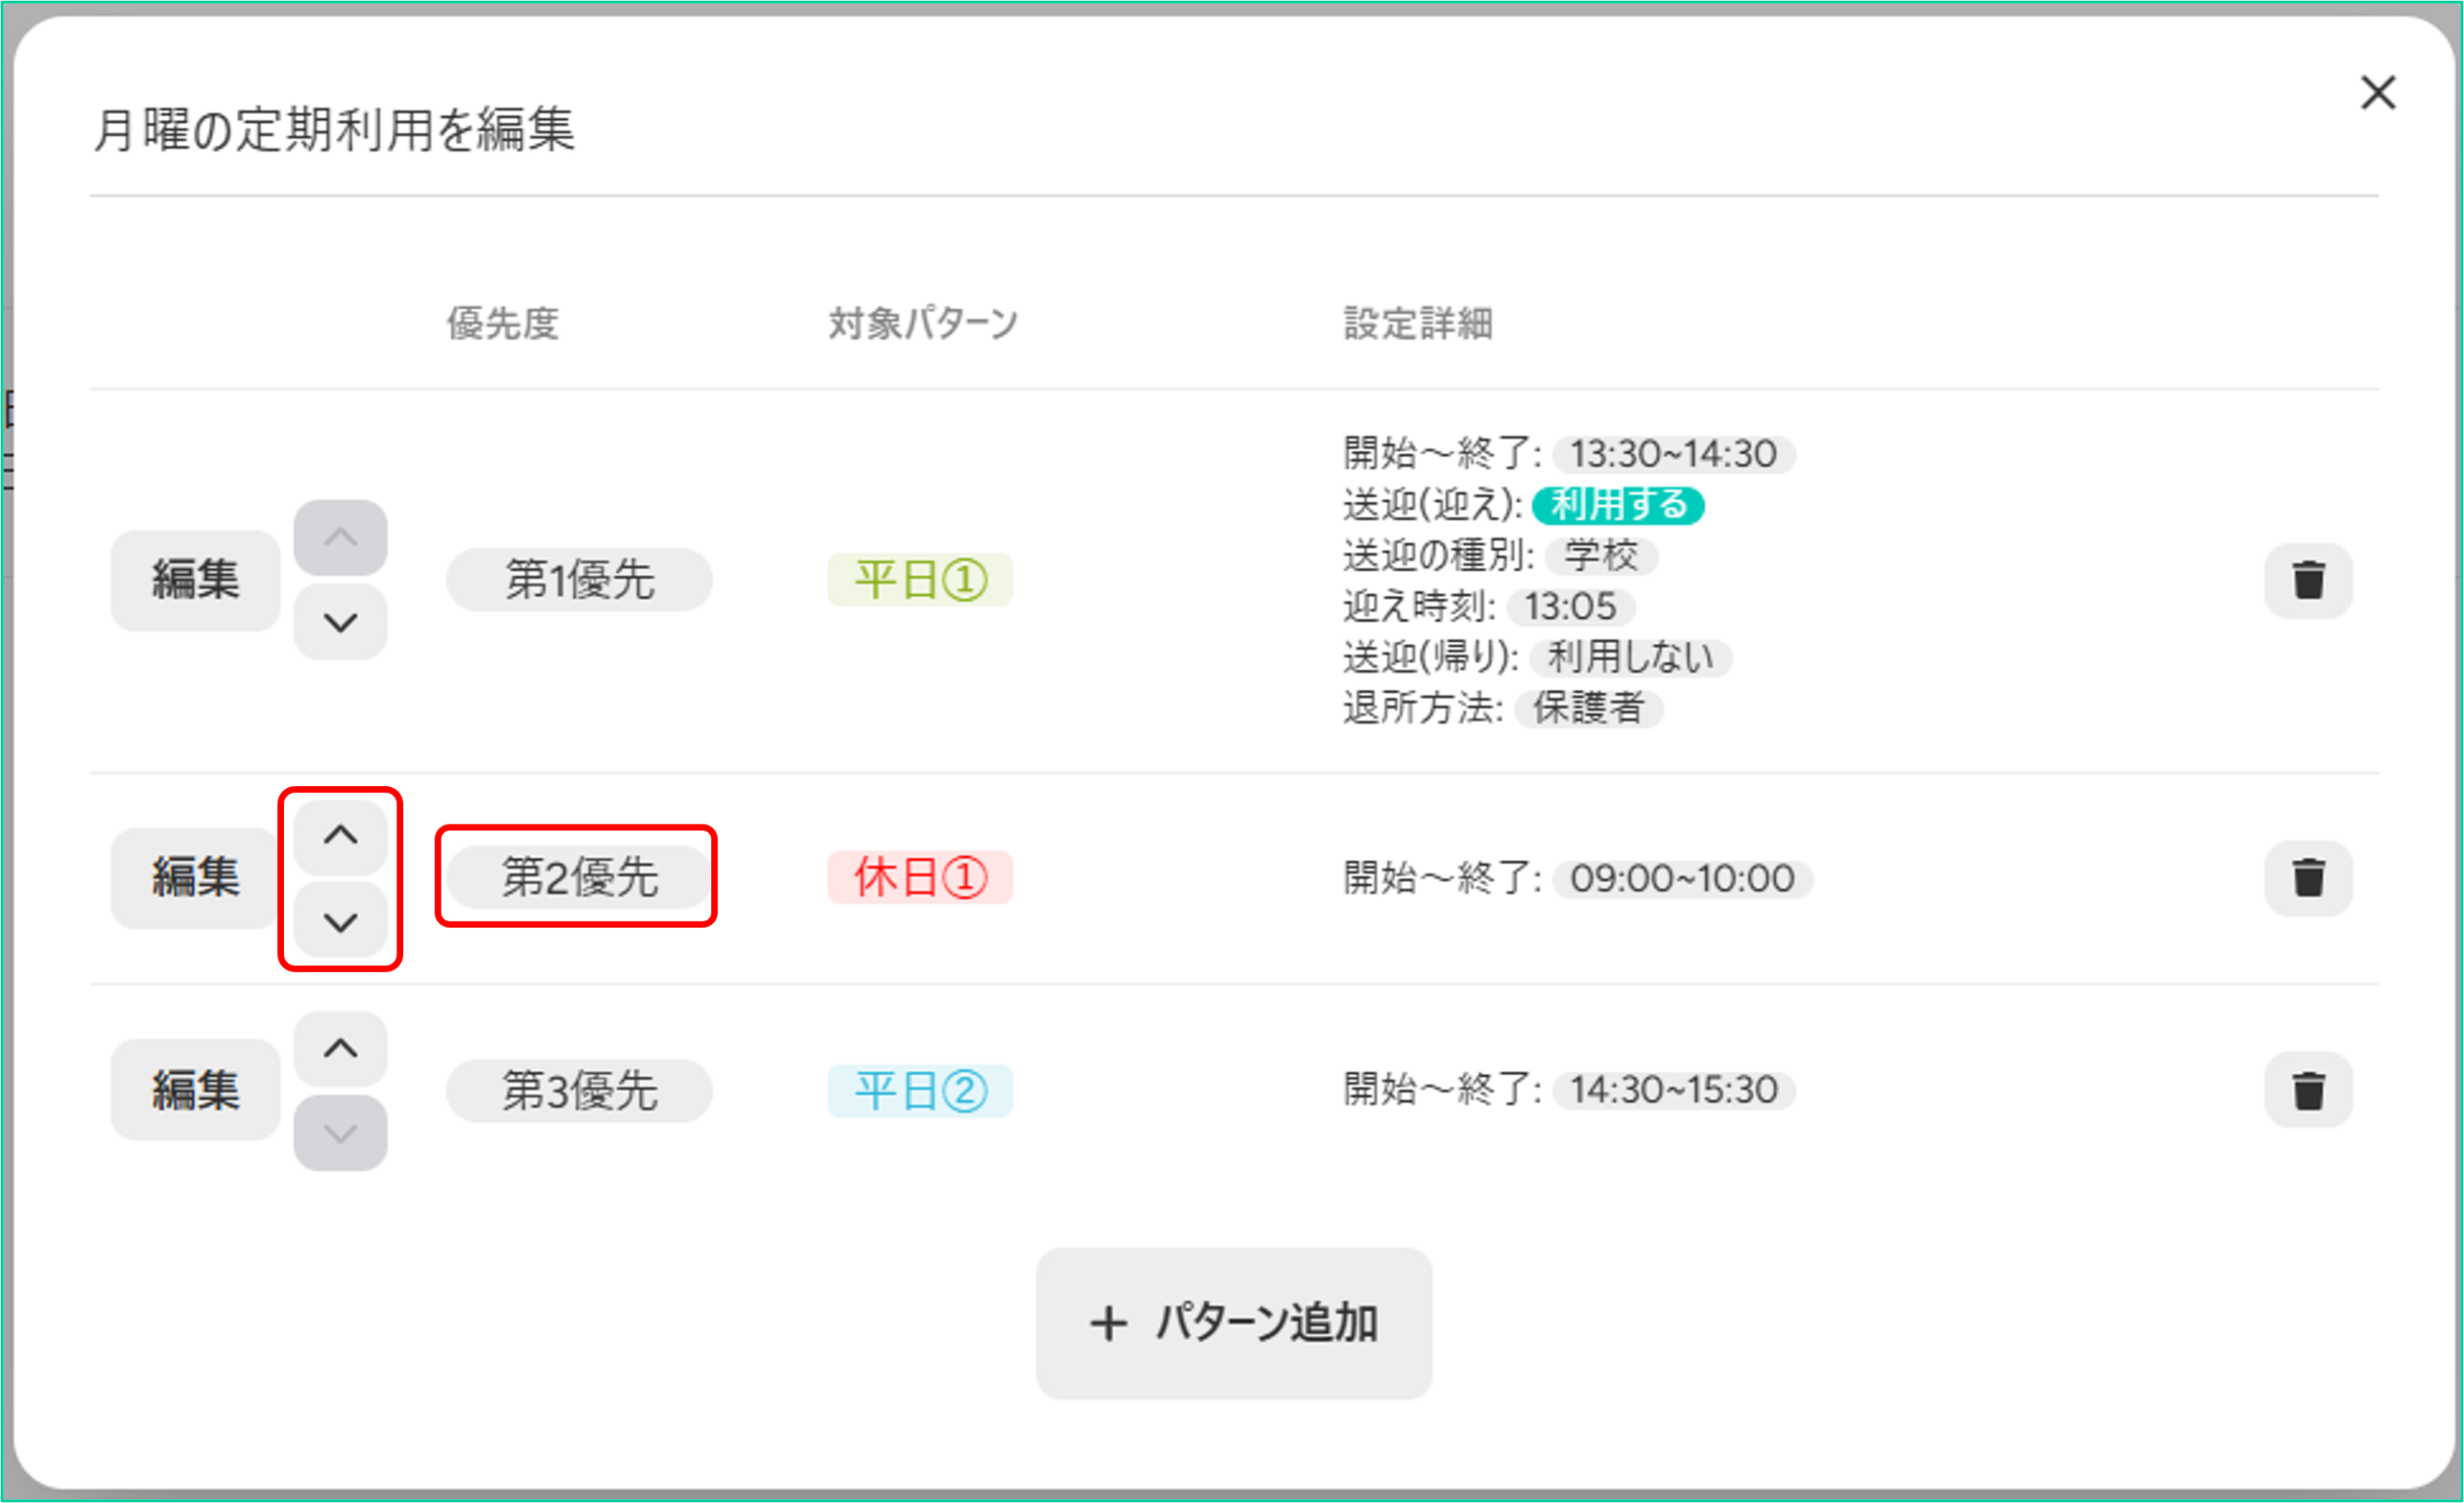This screenshot has height=1503, width=2464.
Task: Click the disabled down arrow on 第3優先
Action: pos(340,1133)
